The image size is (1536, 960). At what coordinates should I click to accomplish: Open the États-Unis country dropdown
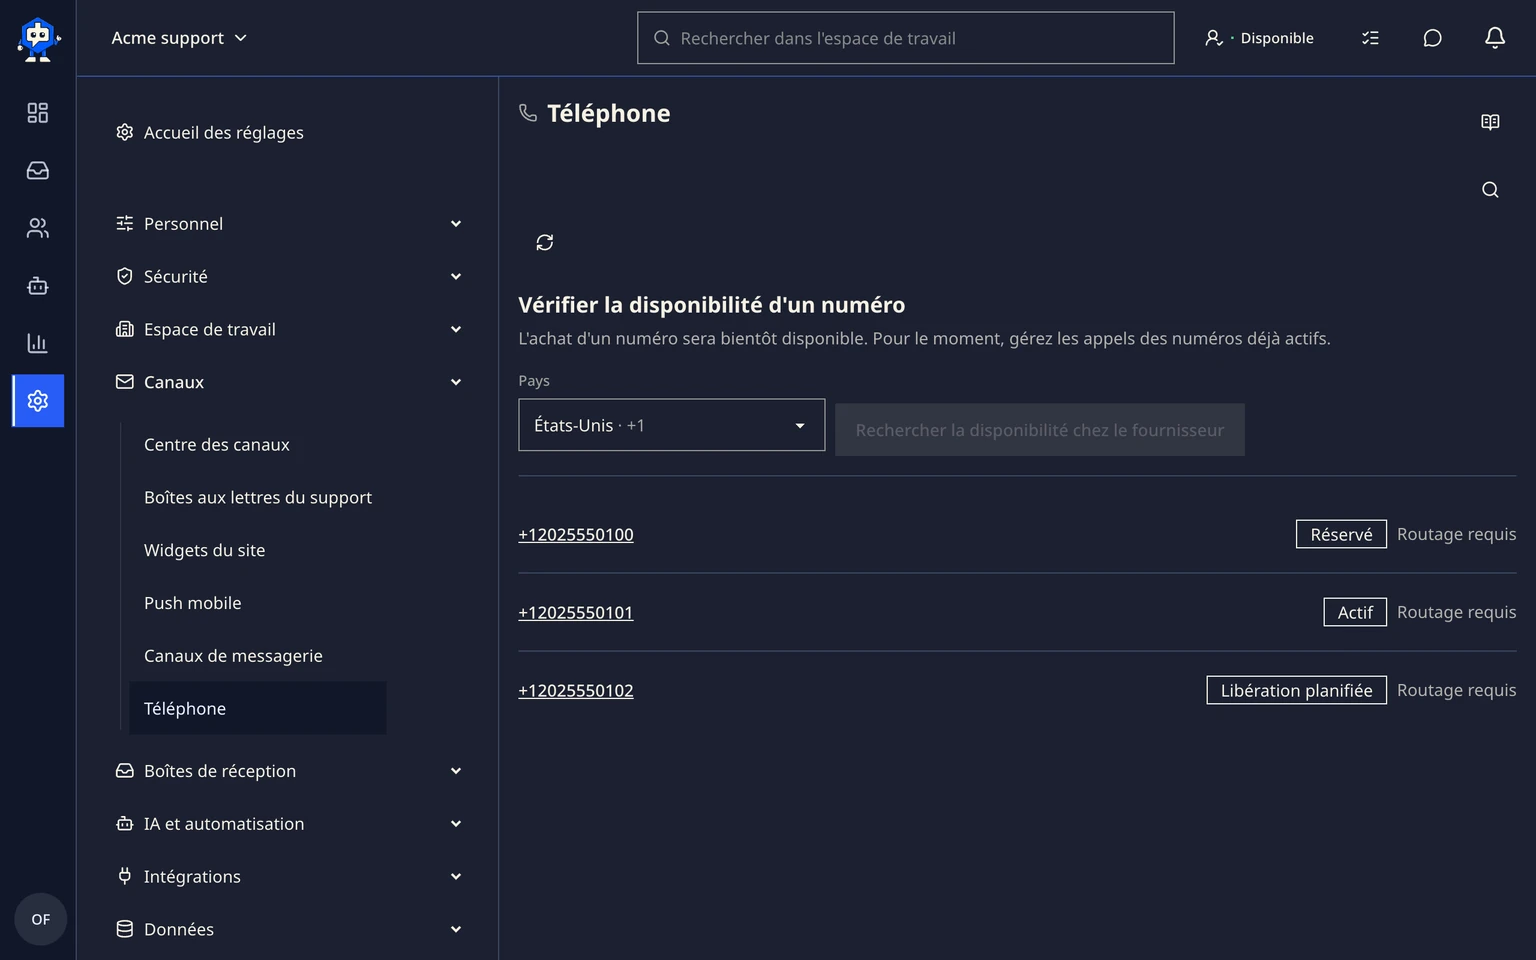671,425
